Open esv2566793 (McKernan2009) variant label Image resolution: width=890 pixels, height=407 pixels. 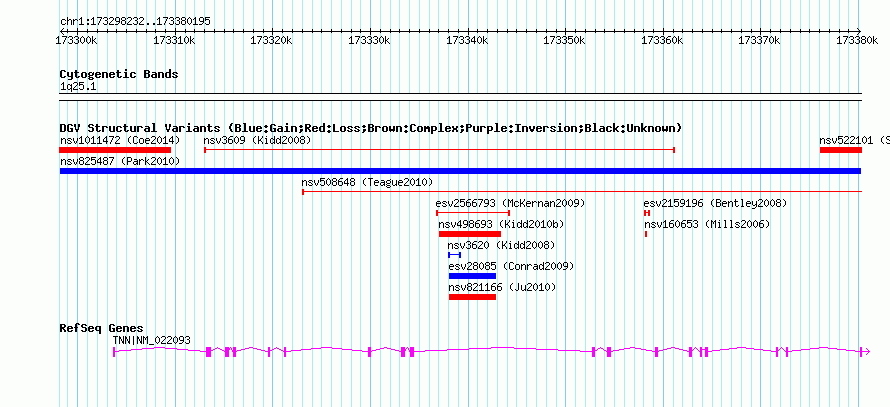[510, 203]
